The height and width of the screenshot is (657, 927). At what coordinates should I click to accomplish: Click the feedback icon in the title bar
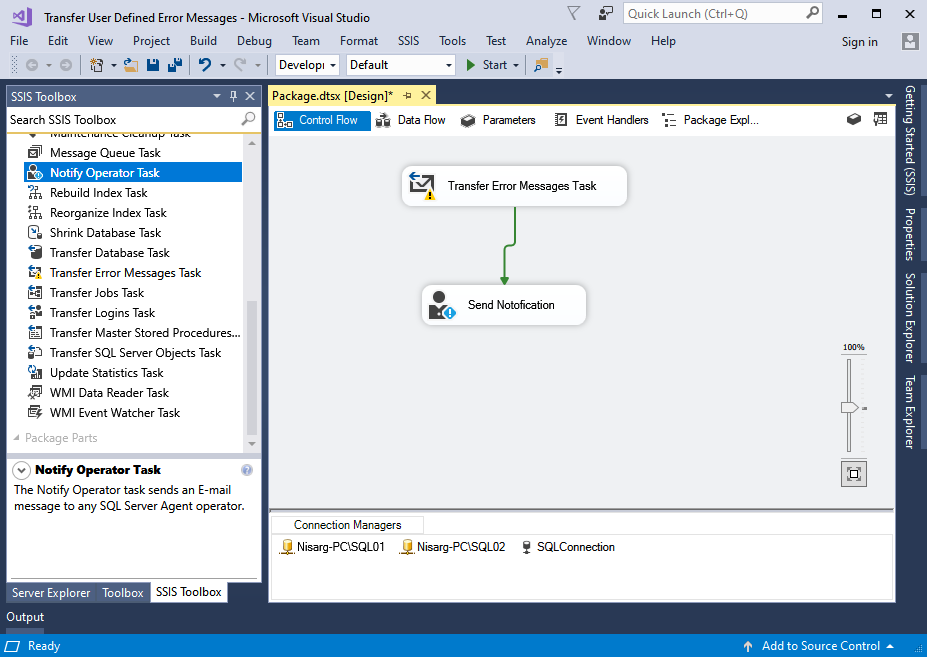[x=605, y=14]
